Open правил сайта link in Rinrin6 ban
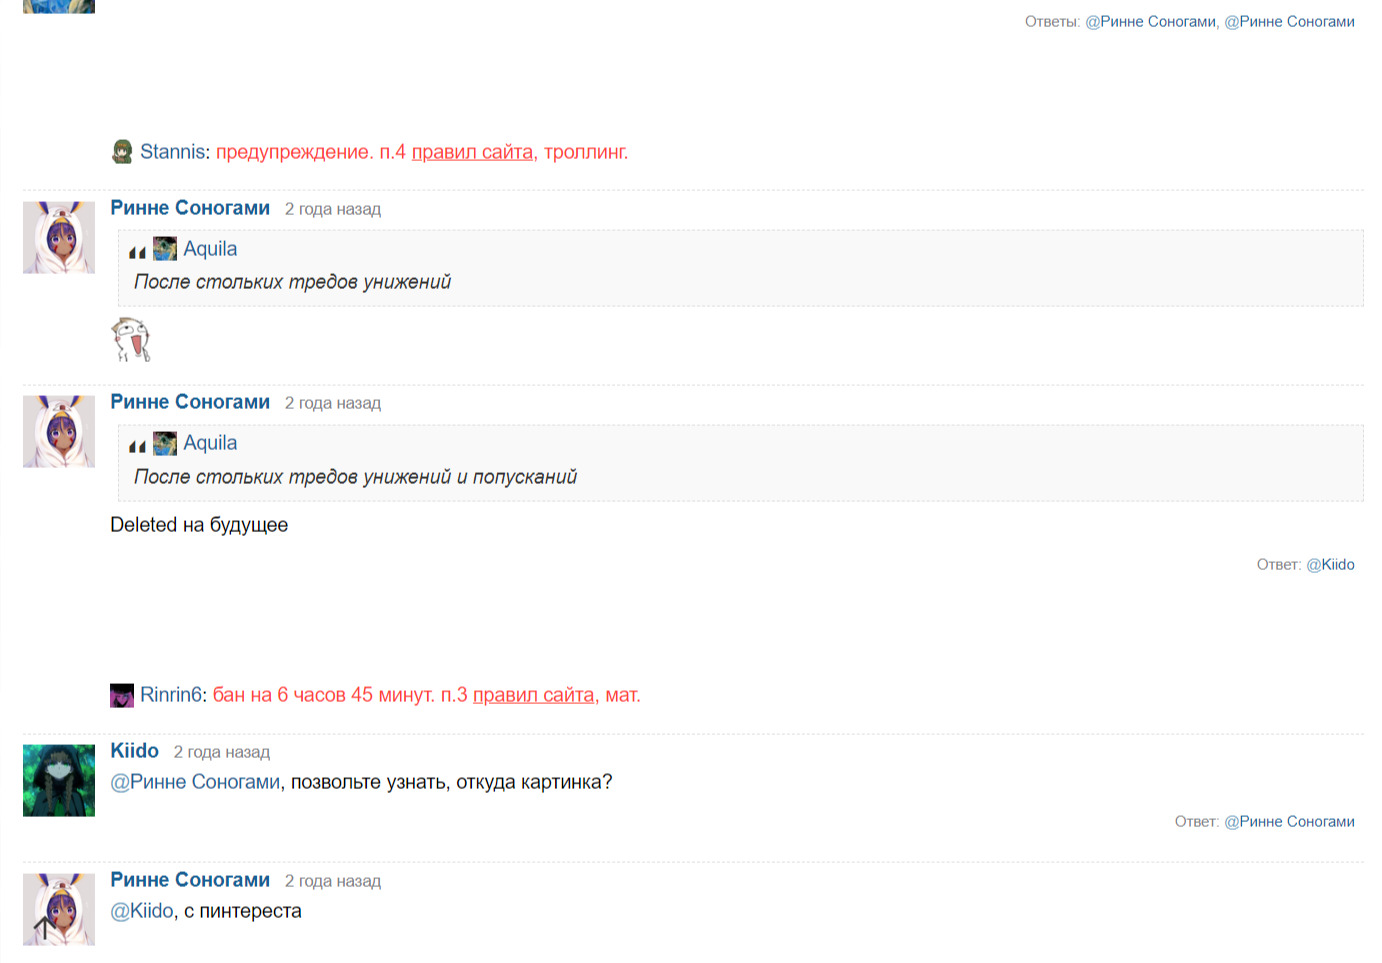Viewport: 1382px width, 963px height. pyautogui.click(x=533, y=695)
